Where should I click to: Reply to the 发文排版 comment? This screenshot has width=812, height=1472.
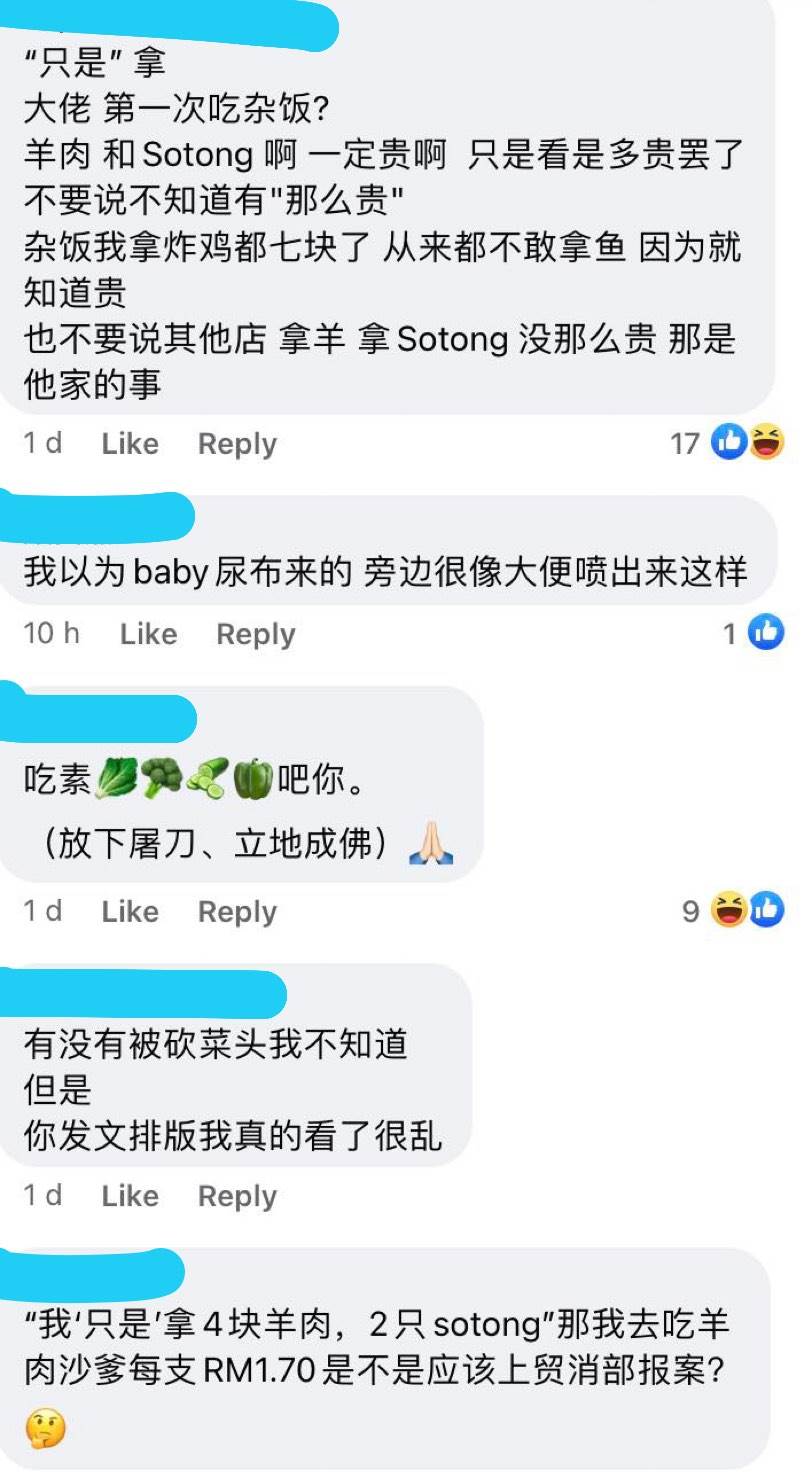(237, 1195)
